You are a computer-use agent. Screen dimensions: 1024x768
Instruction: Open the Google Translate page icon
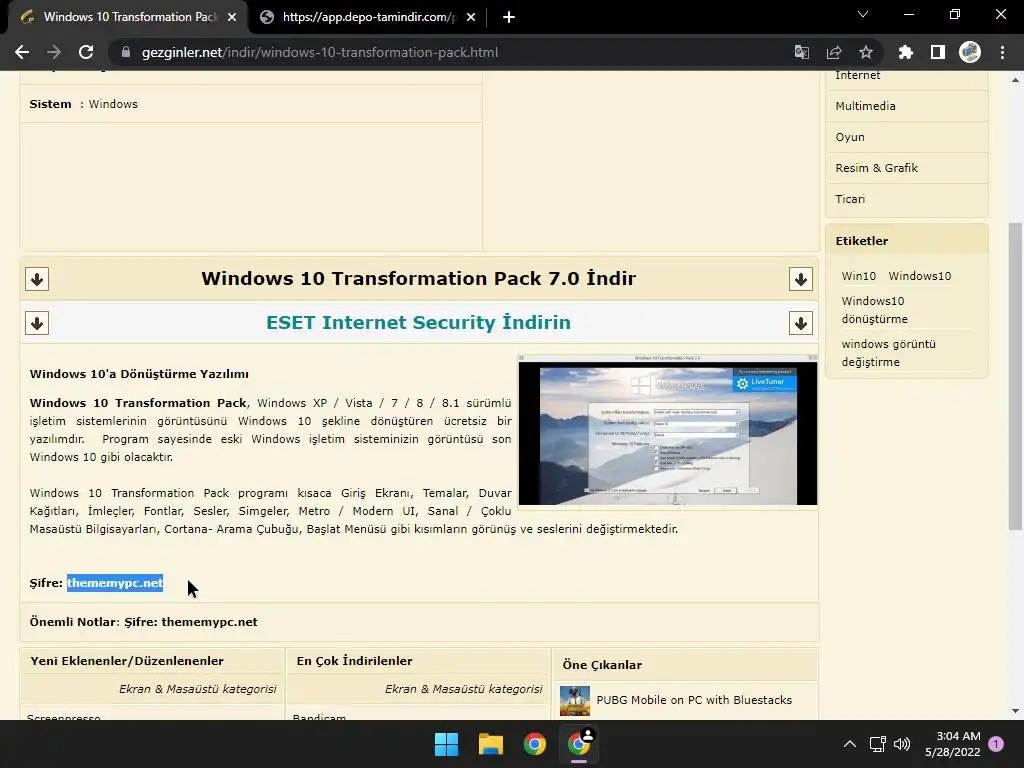tap(801, 52)
